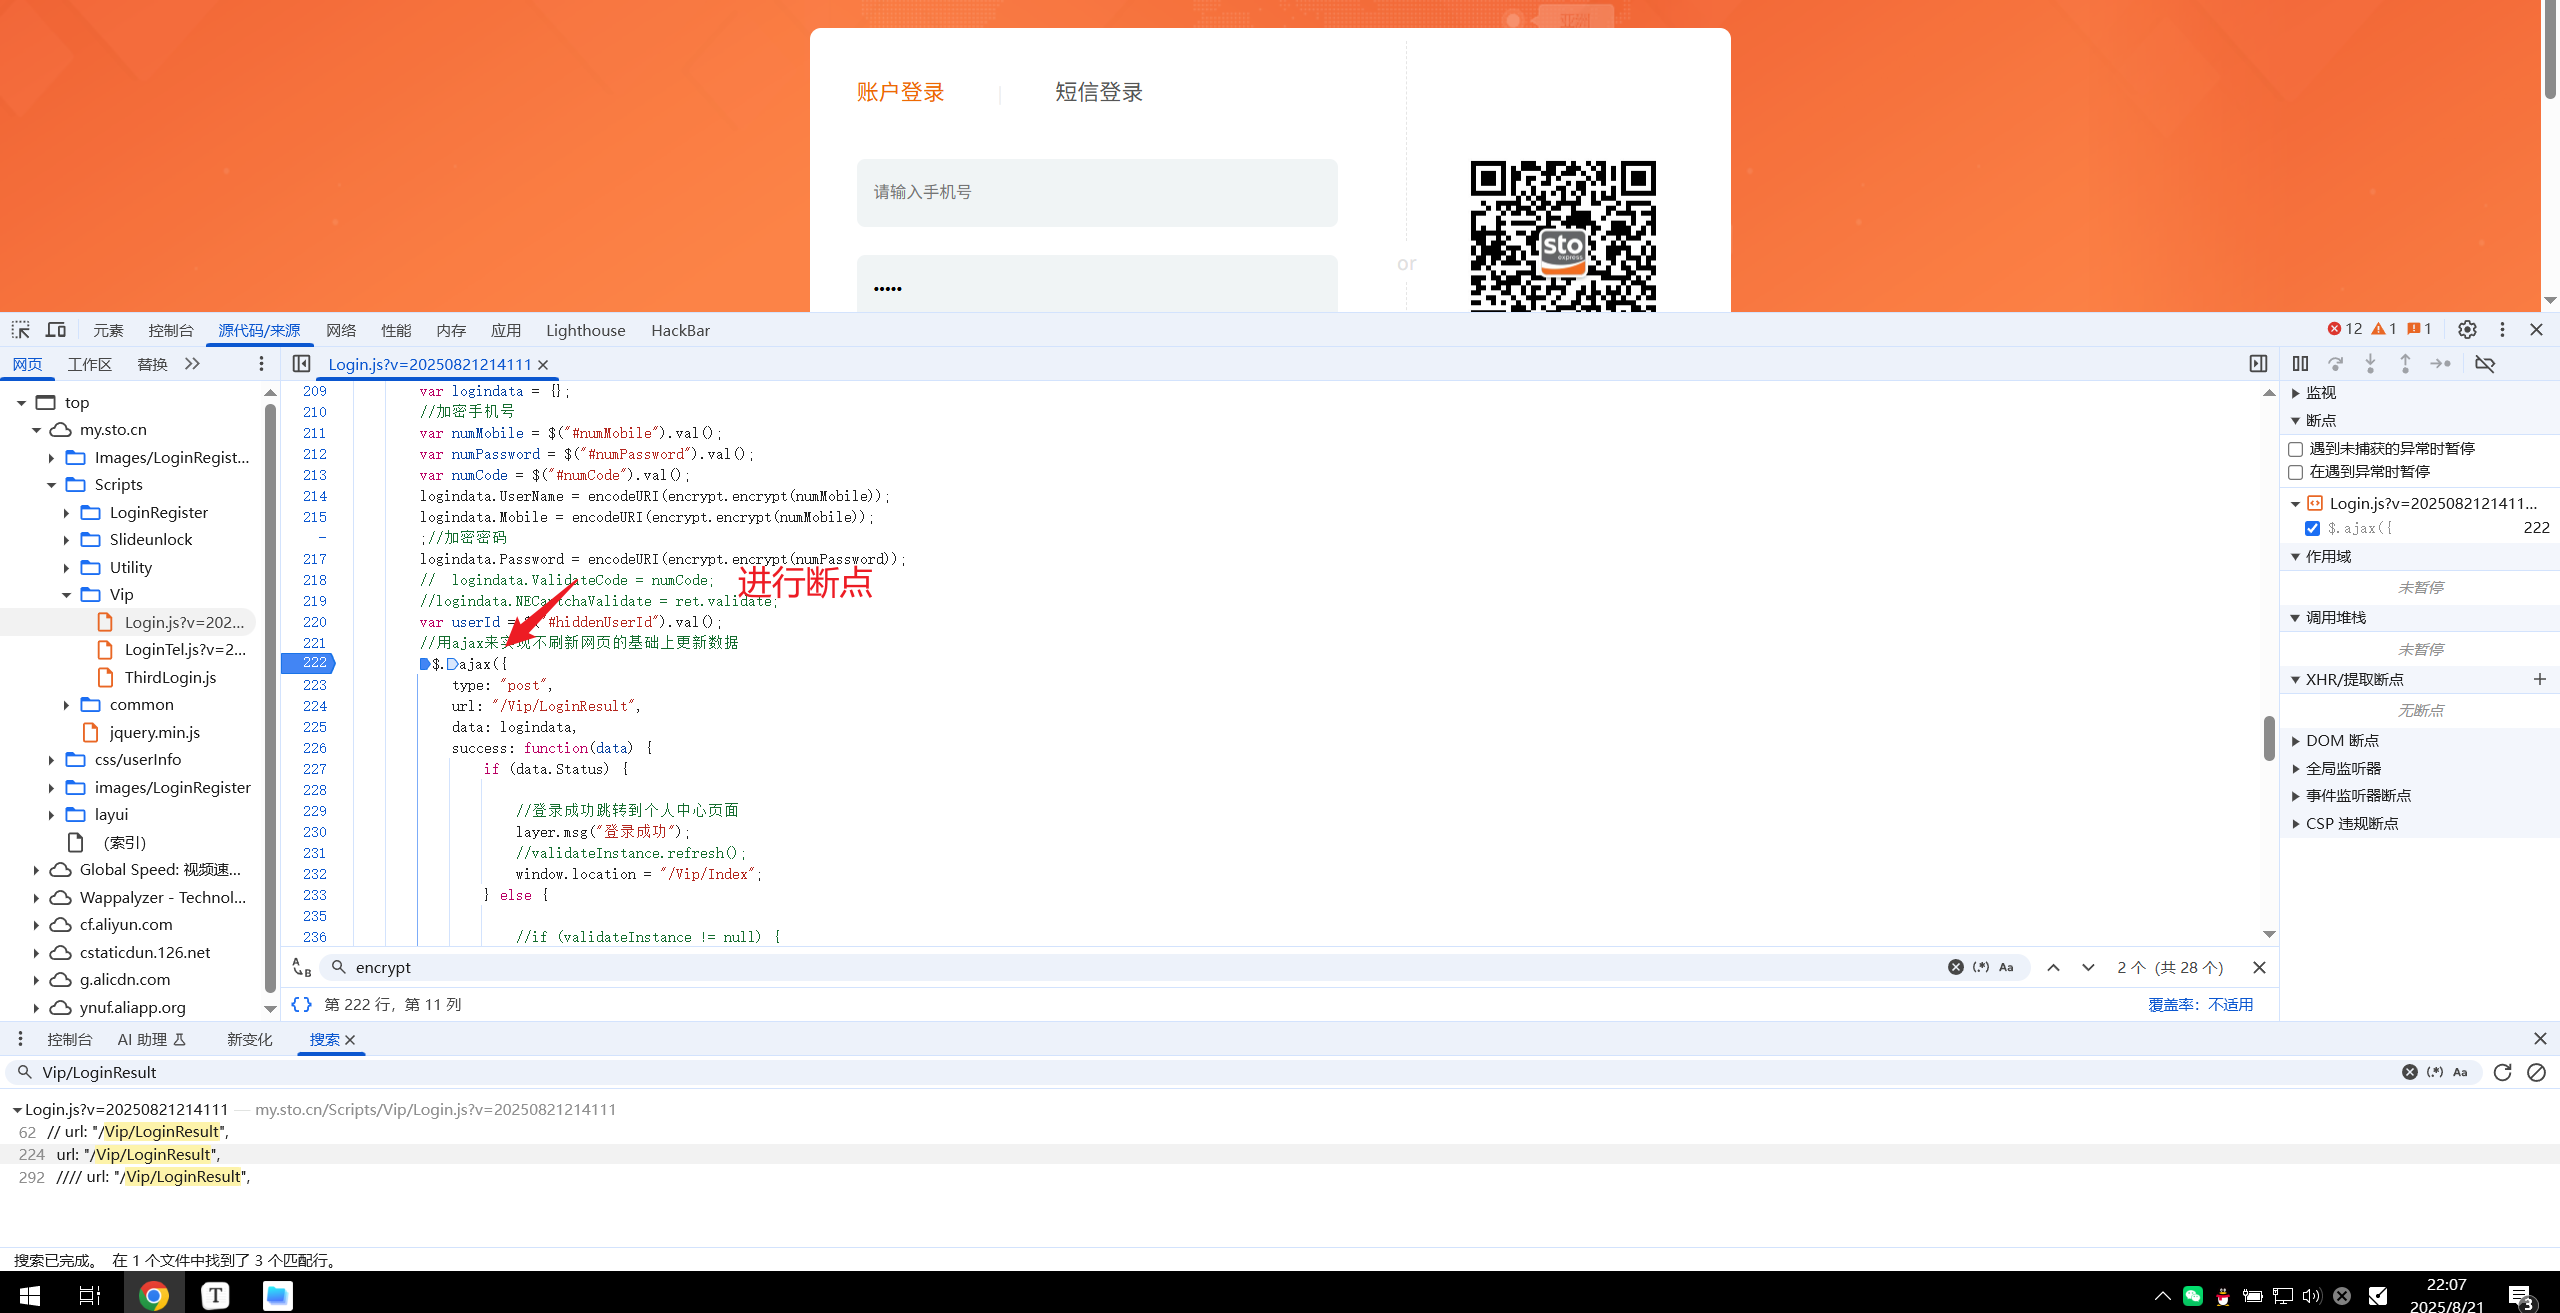Enable pause on uncaught exceptions checkbox

(2296, 449)
